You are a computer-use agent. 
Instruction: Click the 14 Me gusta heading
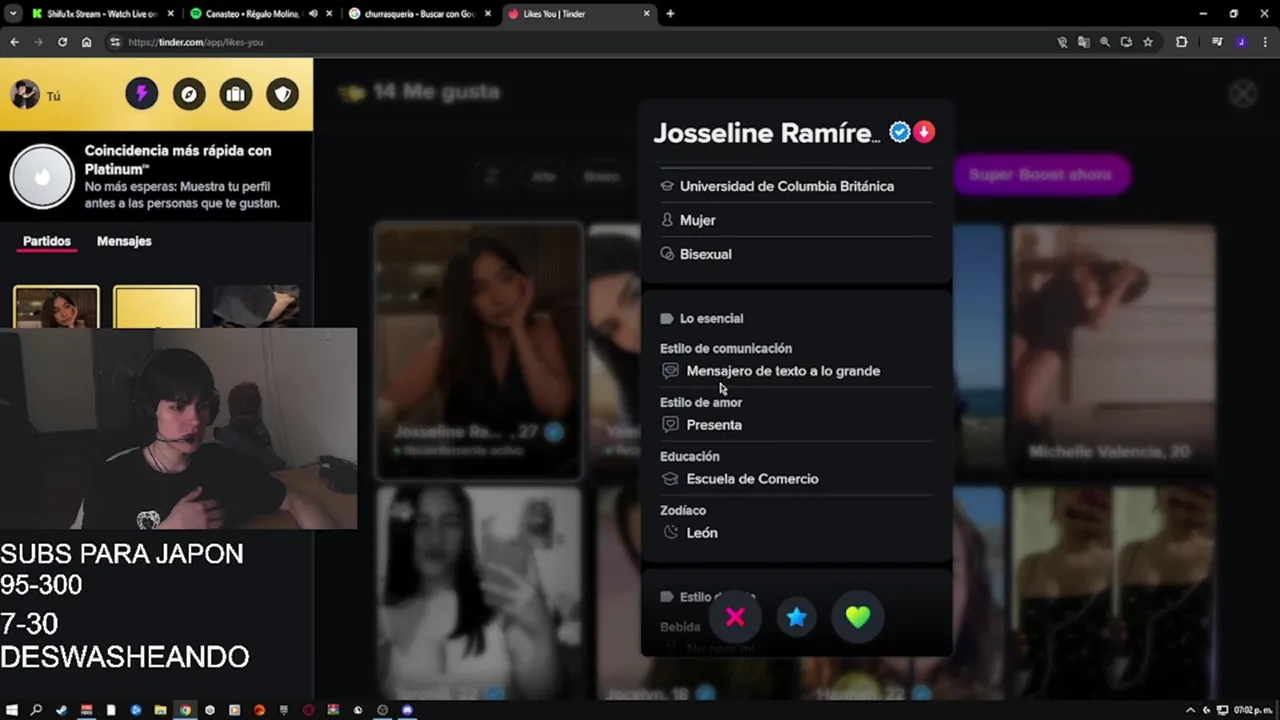pyautogui.click(x=435, y=92)
